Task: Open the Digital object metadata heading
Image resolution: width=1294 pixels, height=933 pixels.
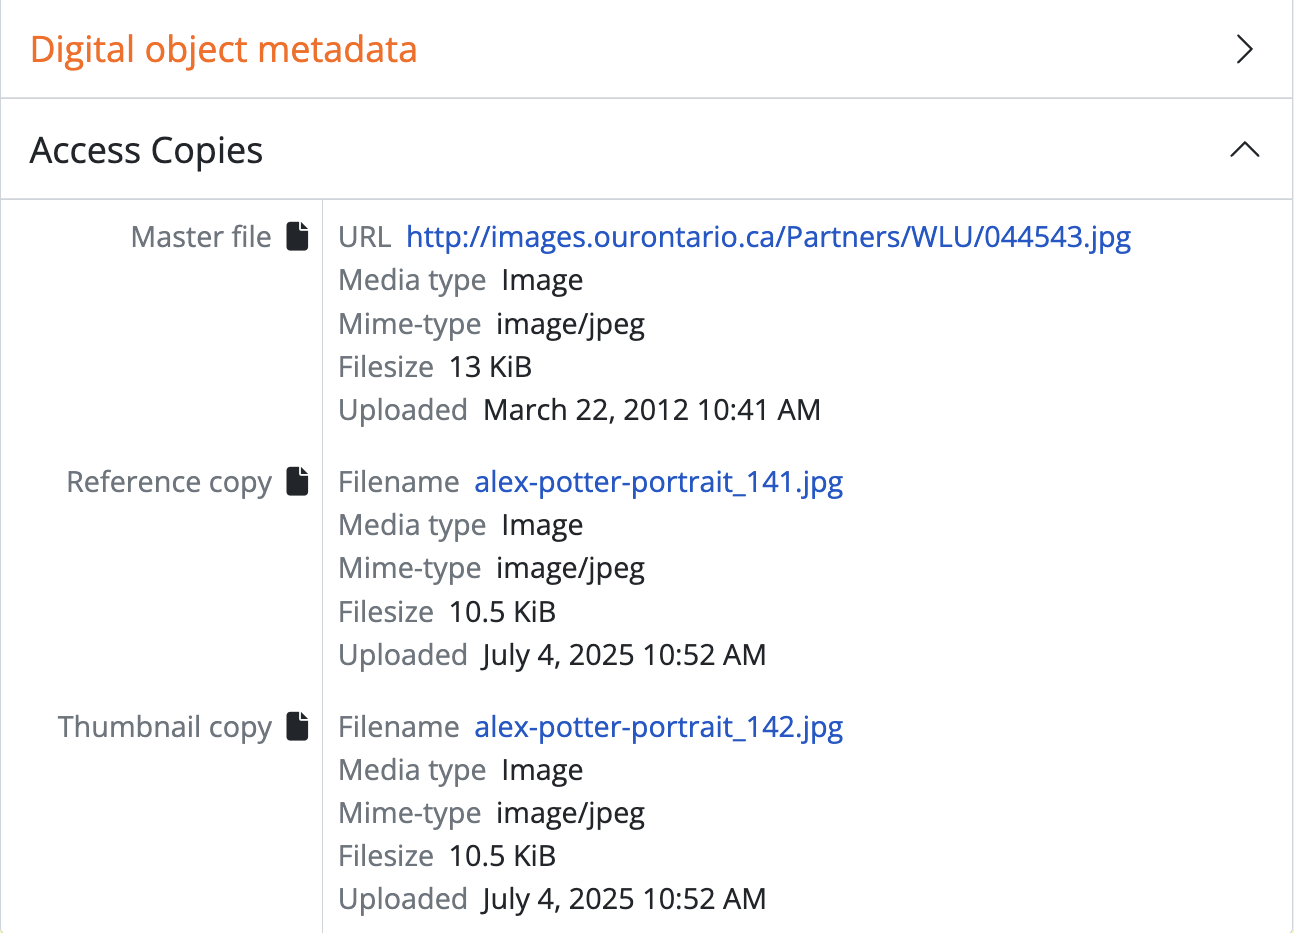Action: (x=223, y=49)
